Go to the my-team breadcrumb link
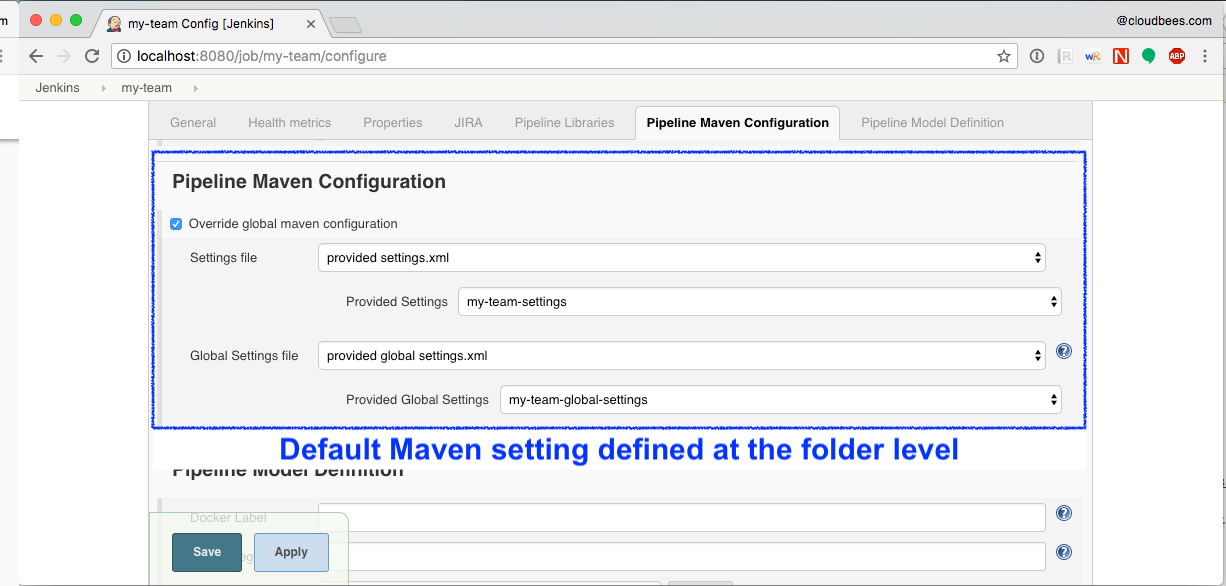Screen dimensions: 1226x586 (146, 88)
